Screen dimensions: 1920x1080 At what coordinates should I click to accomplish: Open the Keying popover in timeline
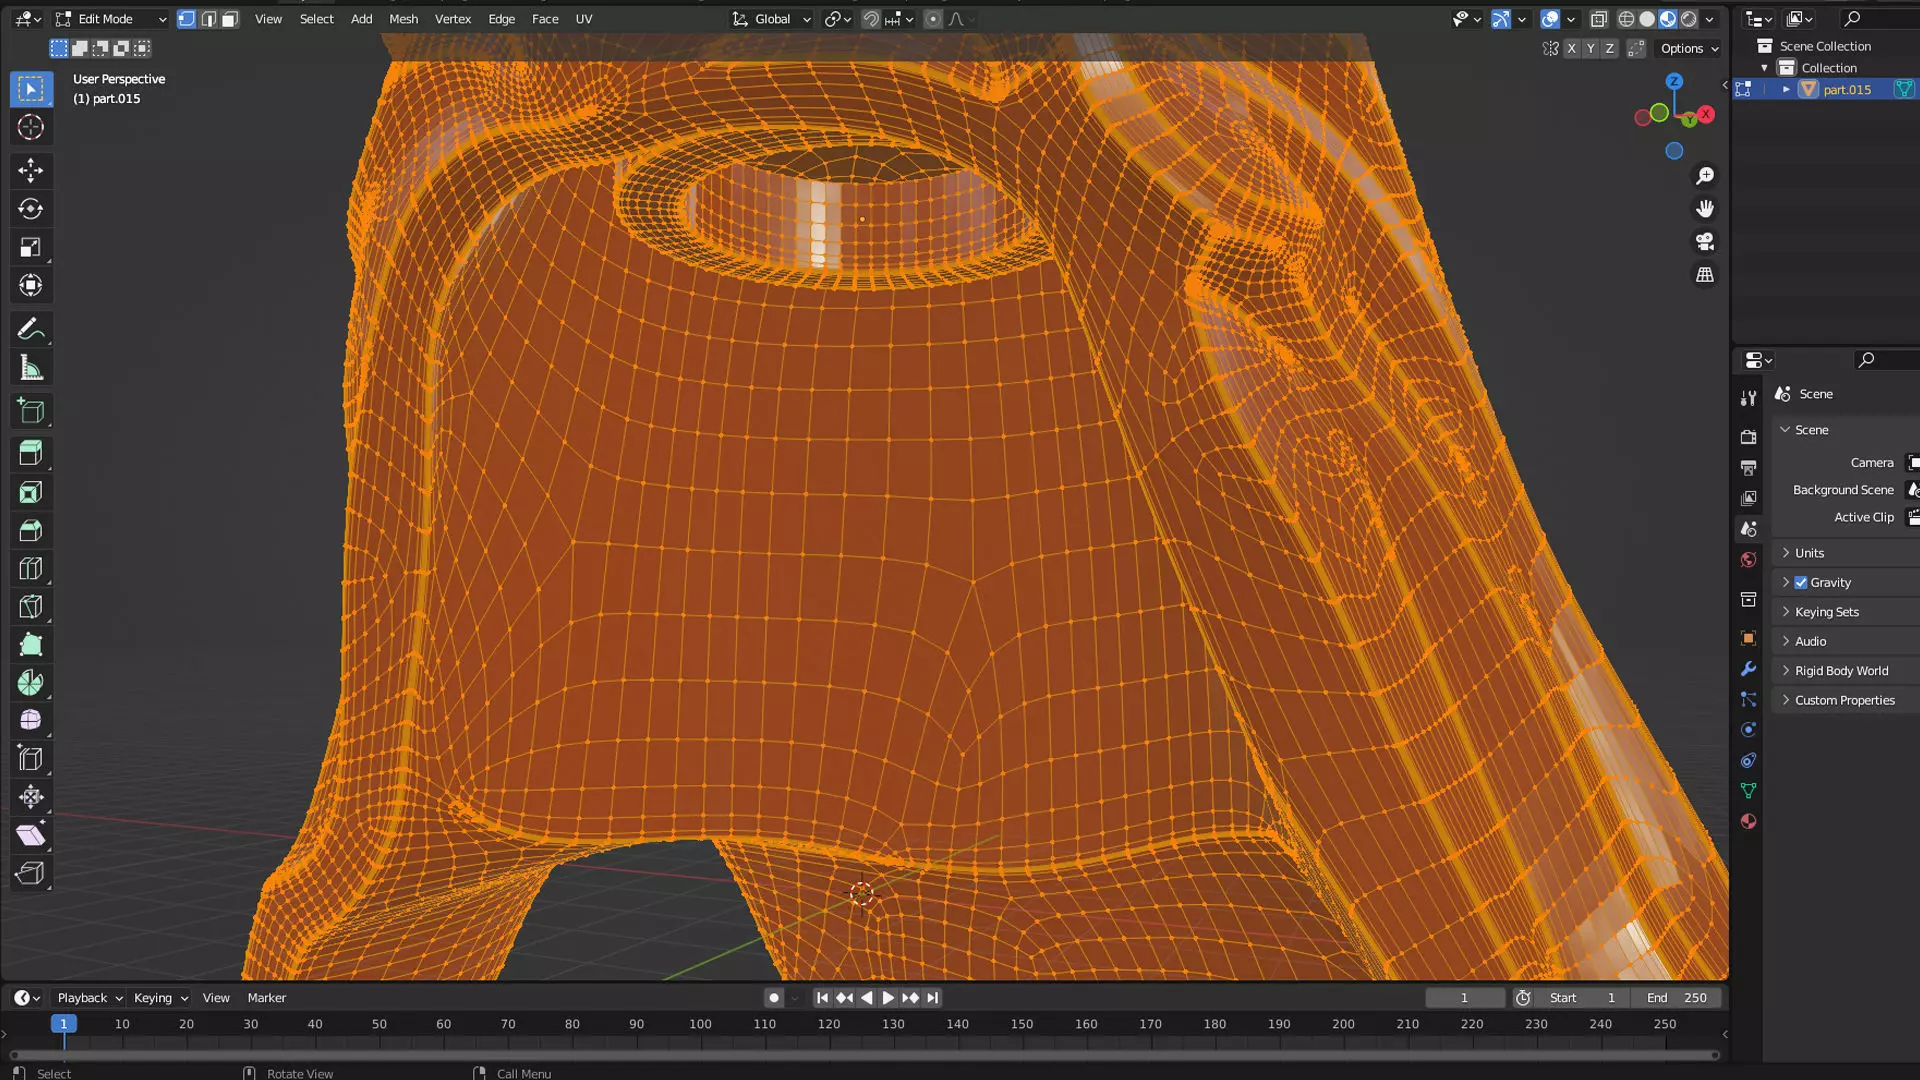[160, 998]
